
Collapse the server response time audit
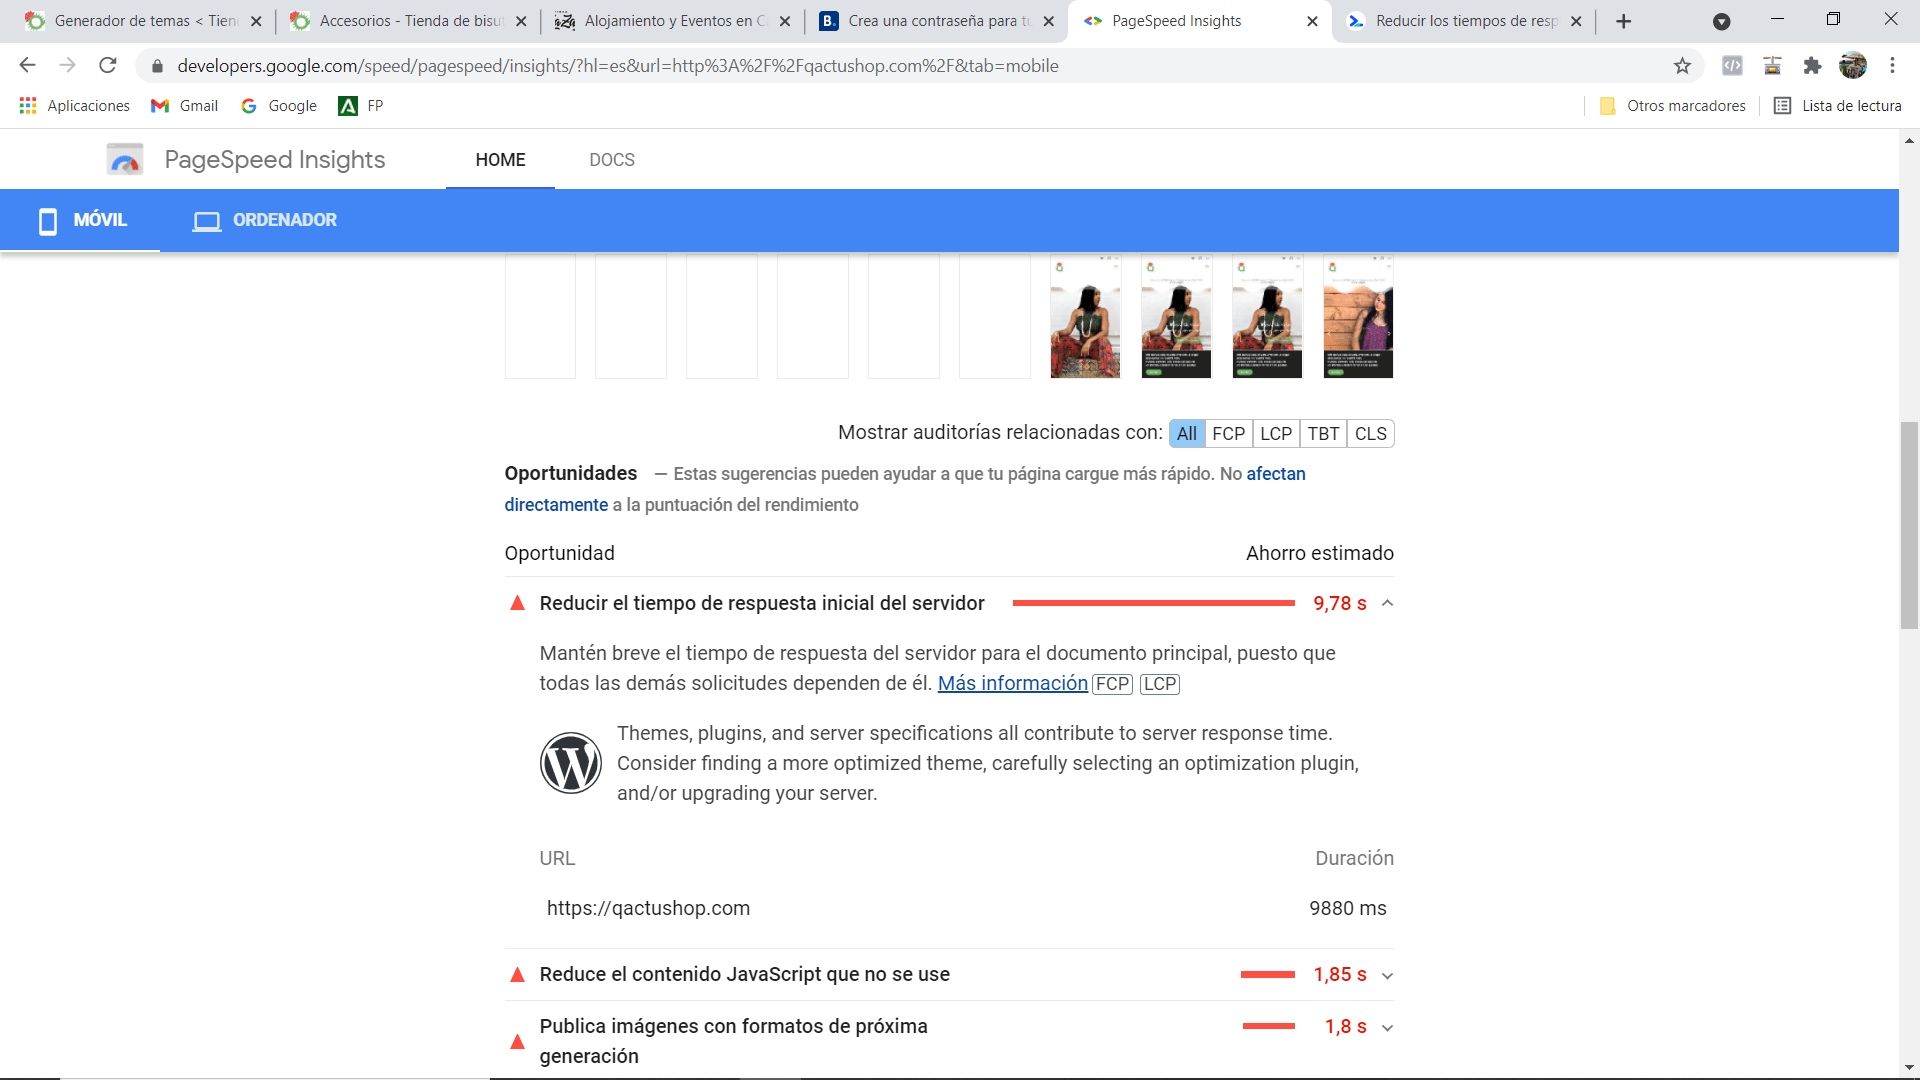pos(1387,603)
